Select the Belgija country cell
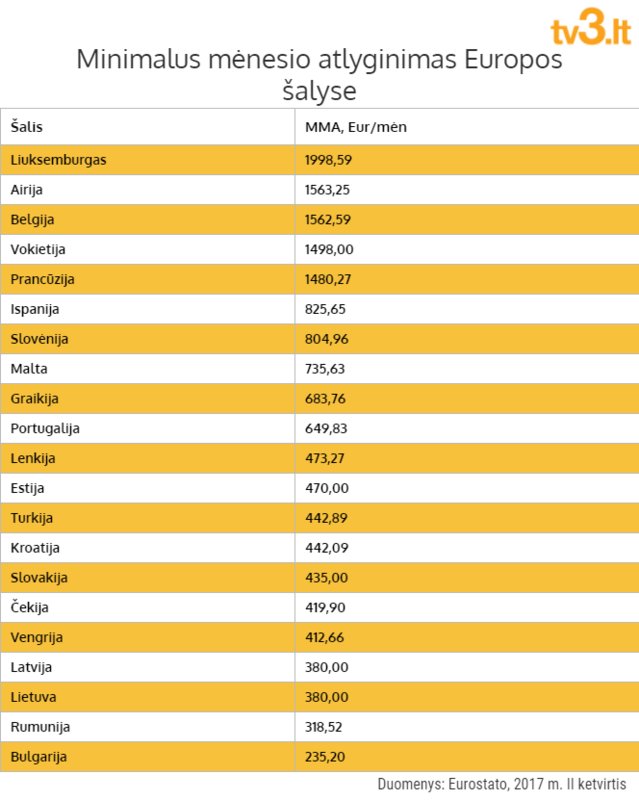The width and height of the screenshot is (639, 800). click(x=148, y=220)
